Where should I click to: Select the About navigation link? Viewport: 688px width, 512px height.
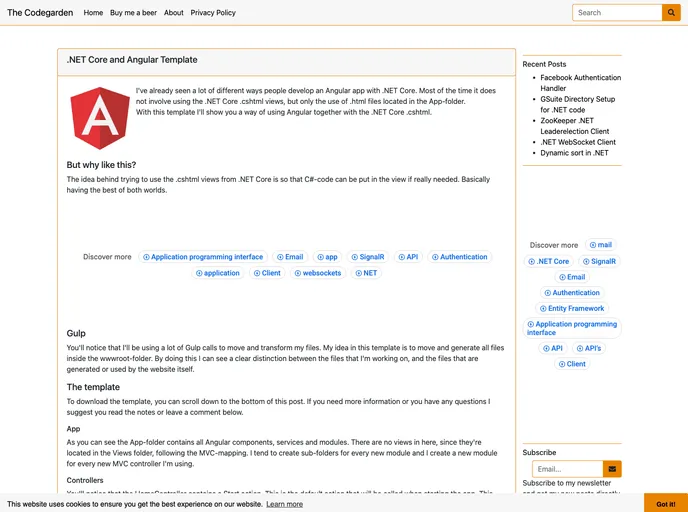coord(174,13)
